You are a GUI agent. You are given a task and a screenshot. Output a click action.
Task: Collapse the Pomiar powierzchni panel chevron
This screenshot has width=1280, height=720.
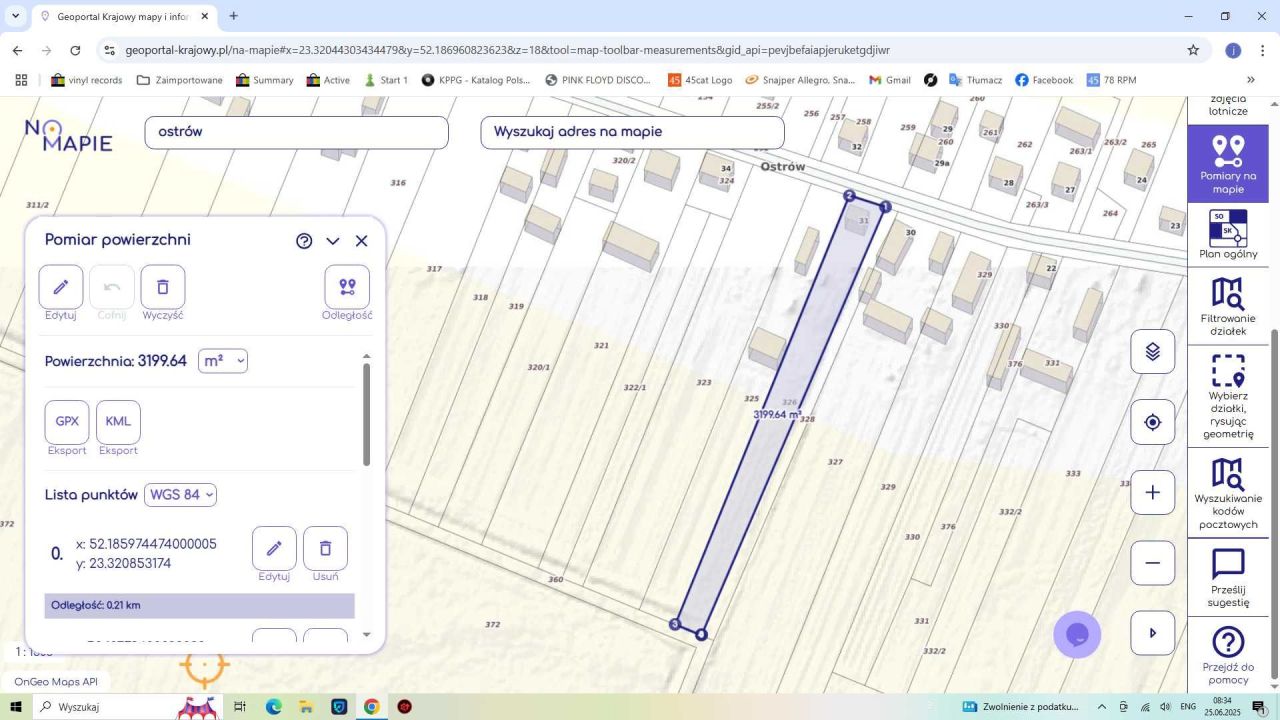[333, 241]
